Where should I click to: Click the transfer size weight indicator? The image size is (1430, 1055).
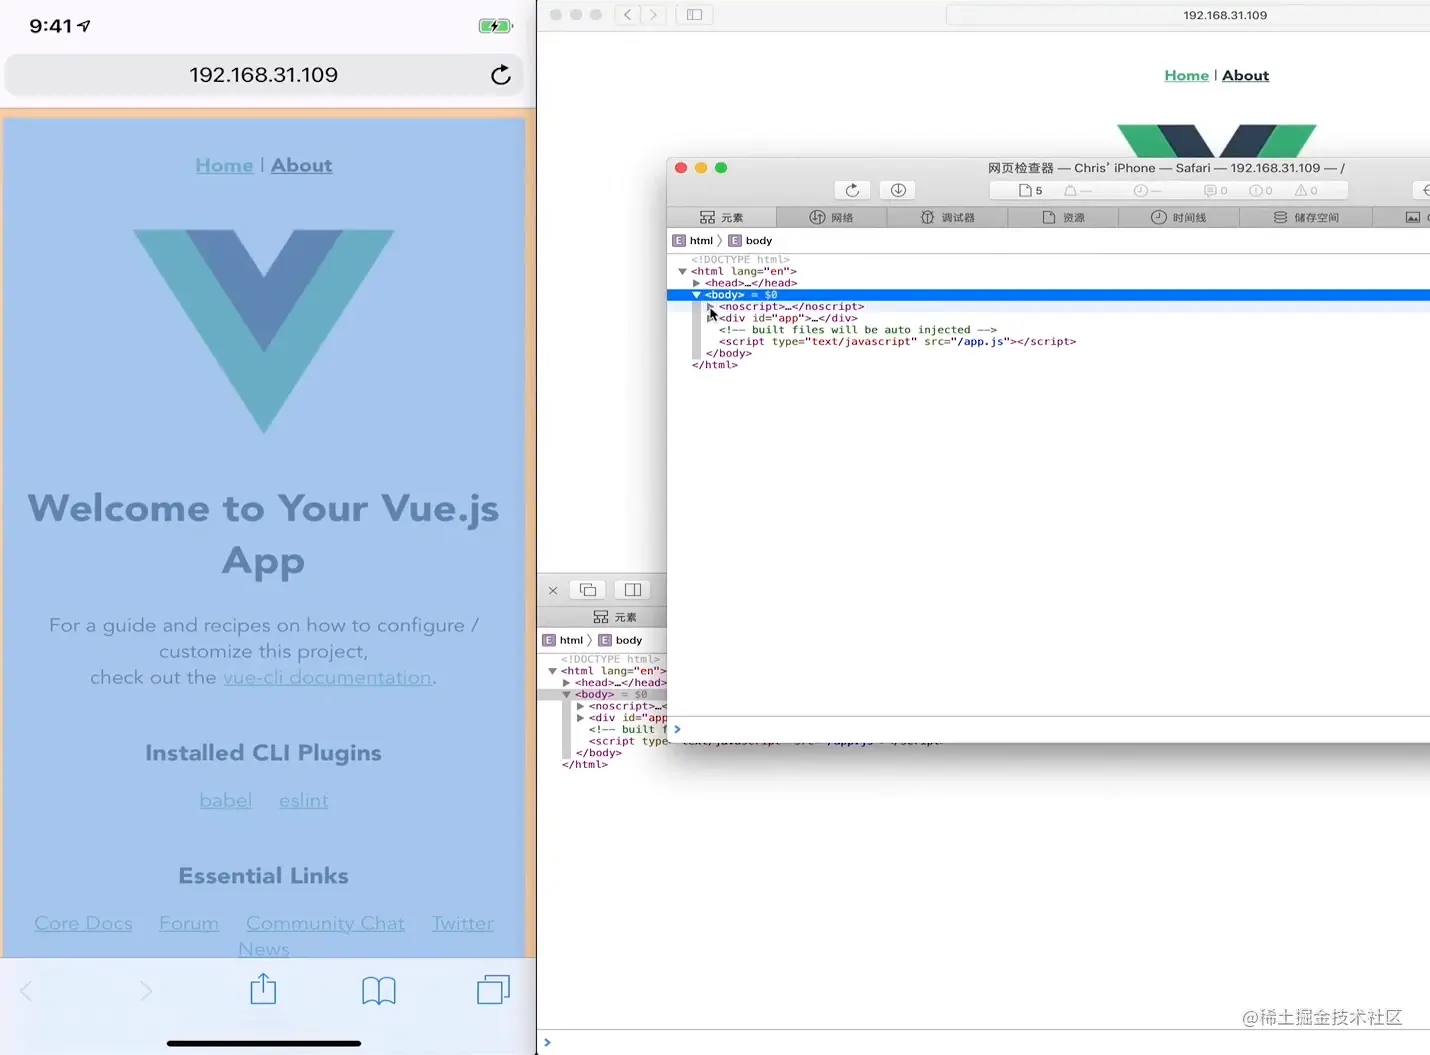[1078, 190]
